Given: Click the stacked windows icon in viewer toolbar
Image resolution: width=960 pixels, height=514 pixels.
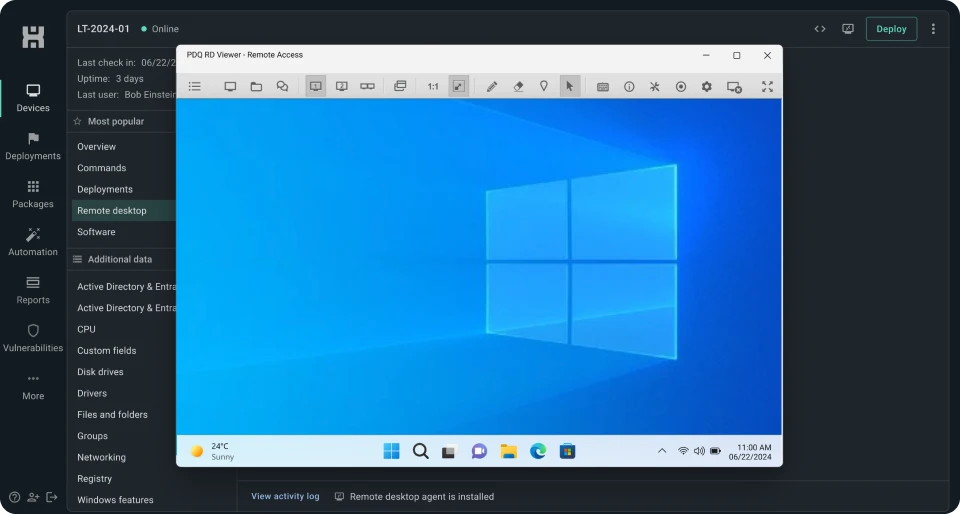Looking at the screenshot, I should click(400, 86).
